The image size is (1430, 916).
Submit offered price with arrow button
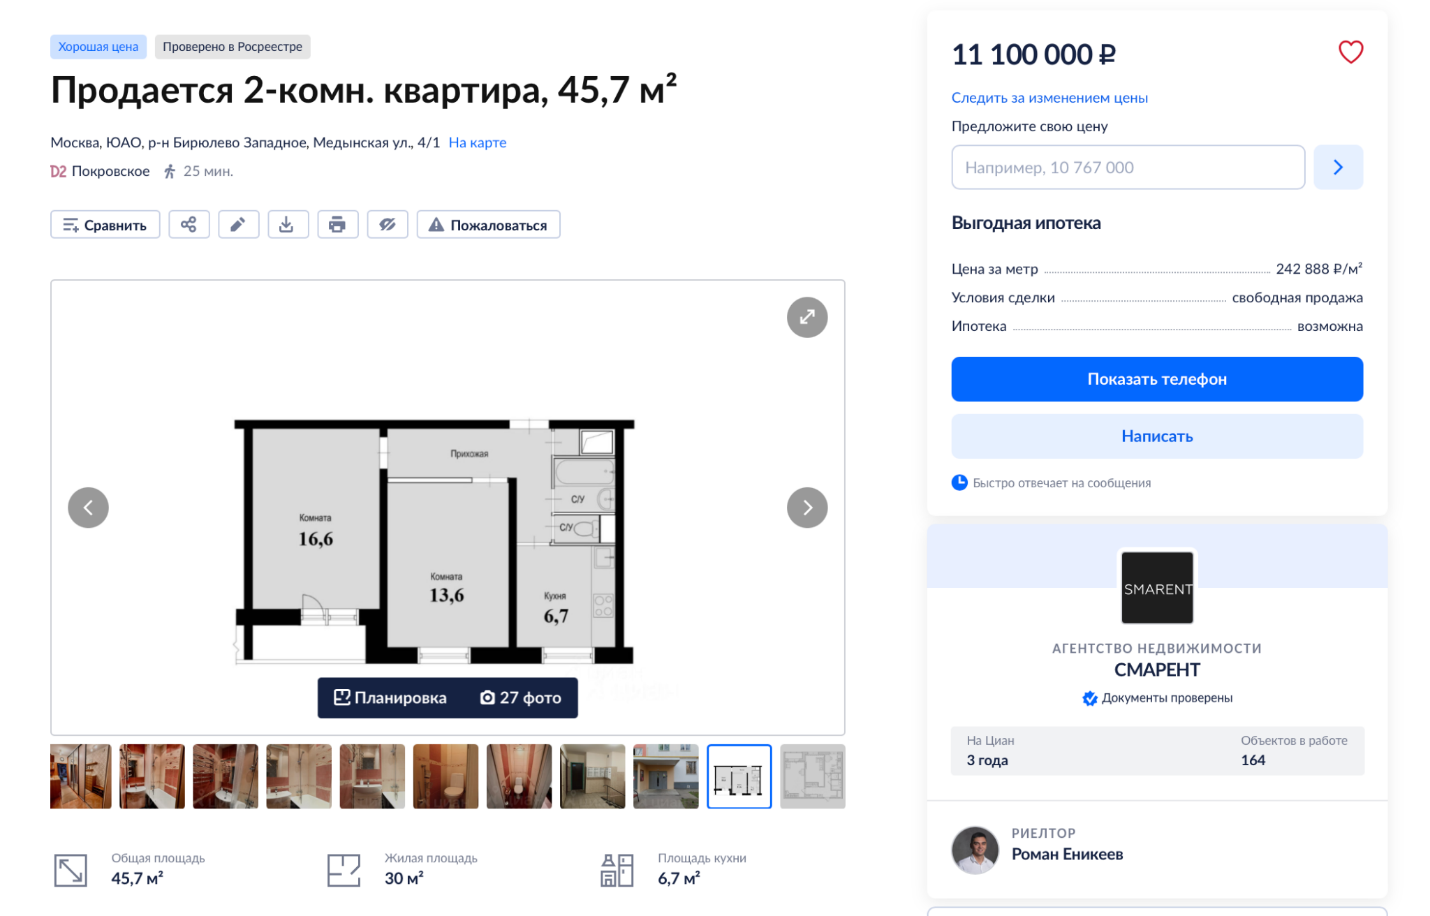pyautogui.click(x=1338, y=167)
